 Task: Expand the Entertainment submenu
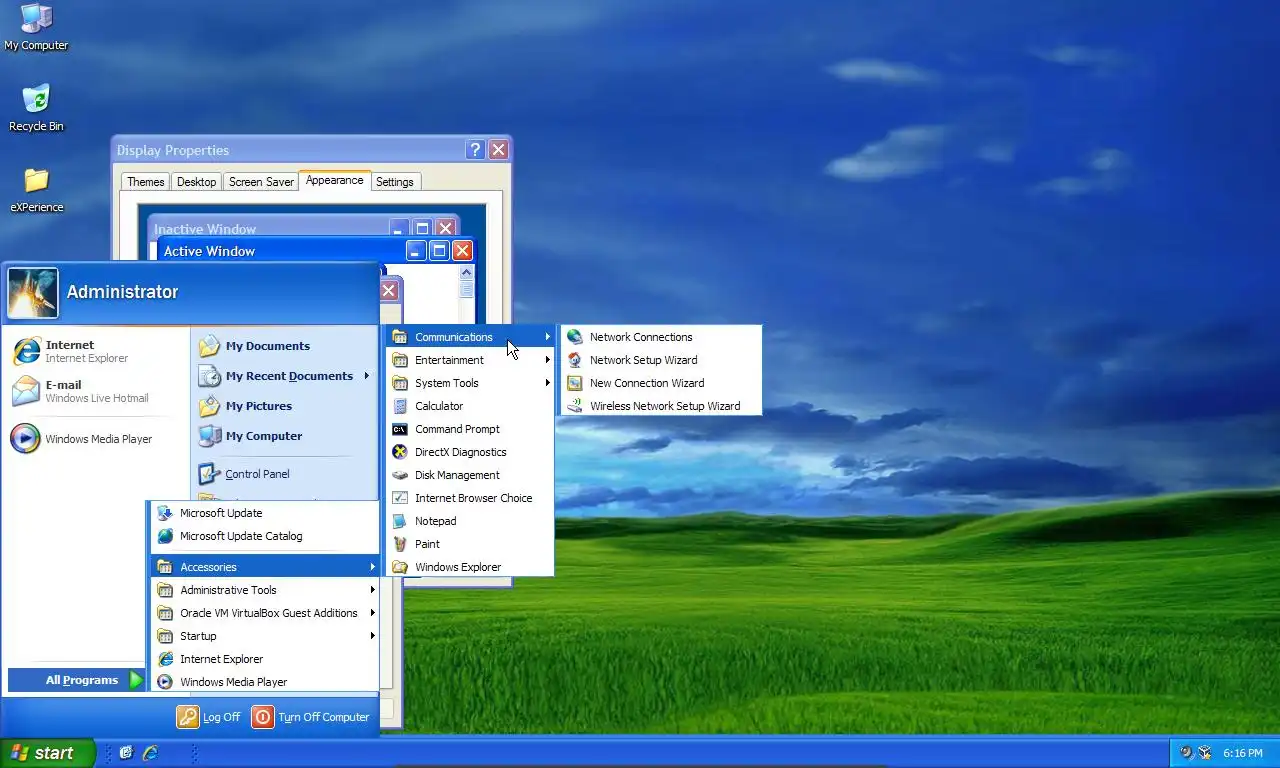[x=470, y=360]
